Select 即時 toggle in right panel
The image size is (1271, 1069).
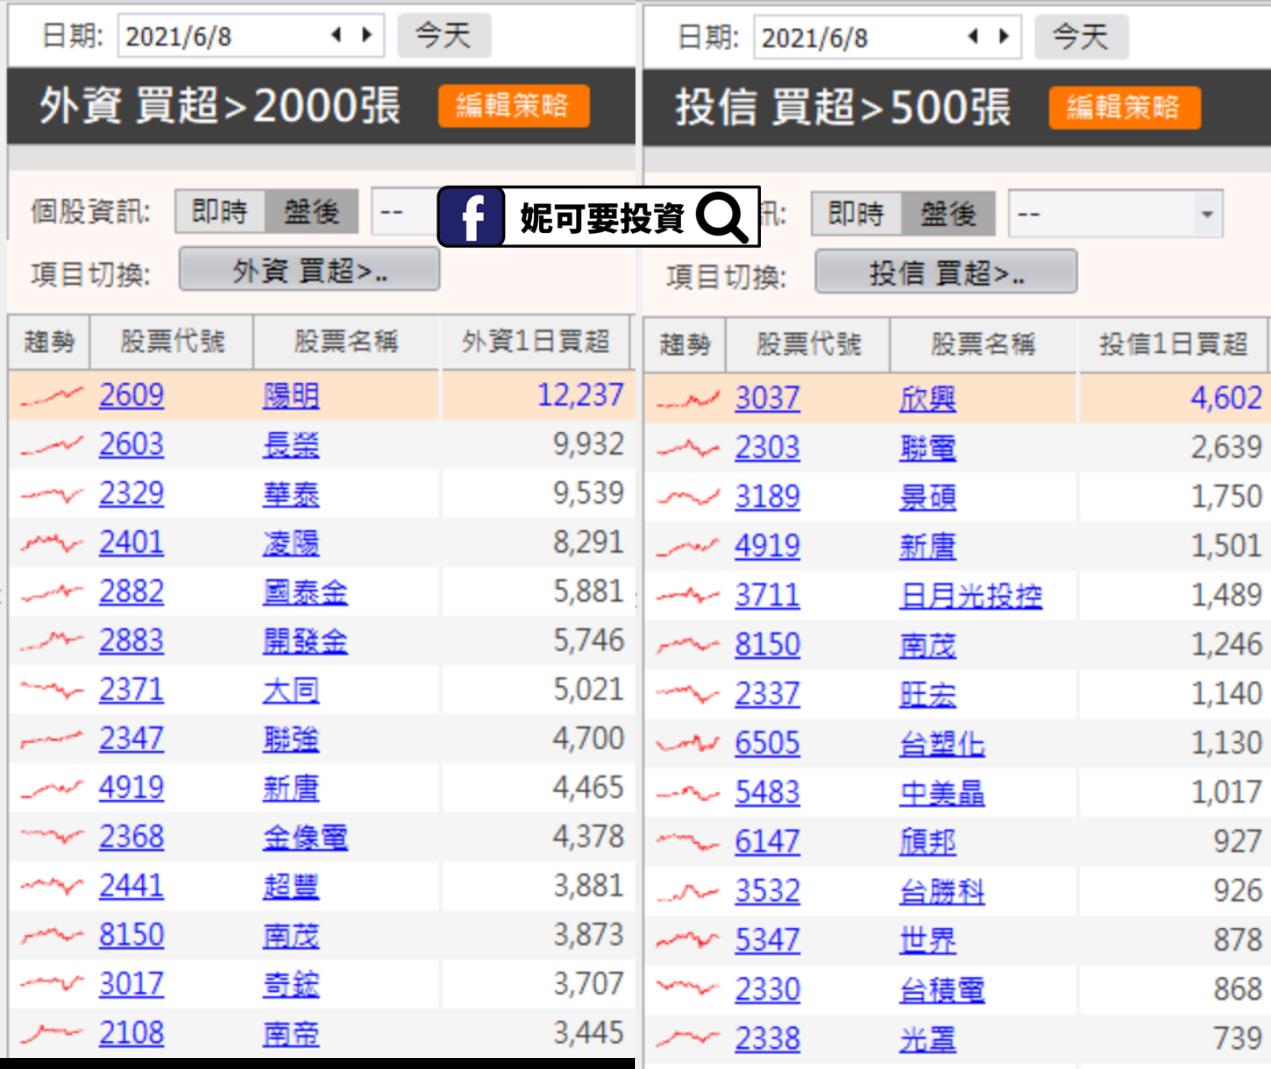pyautogui.click(x=857, y=214)
